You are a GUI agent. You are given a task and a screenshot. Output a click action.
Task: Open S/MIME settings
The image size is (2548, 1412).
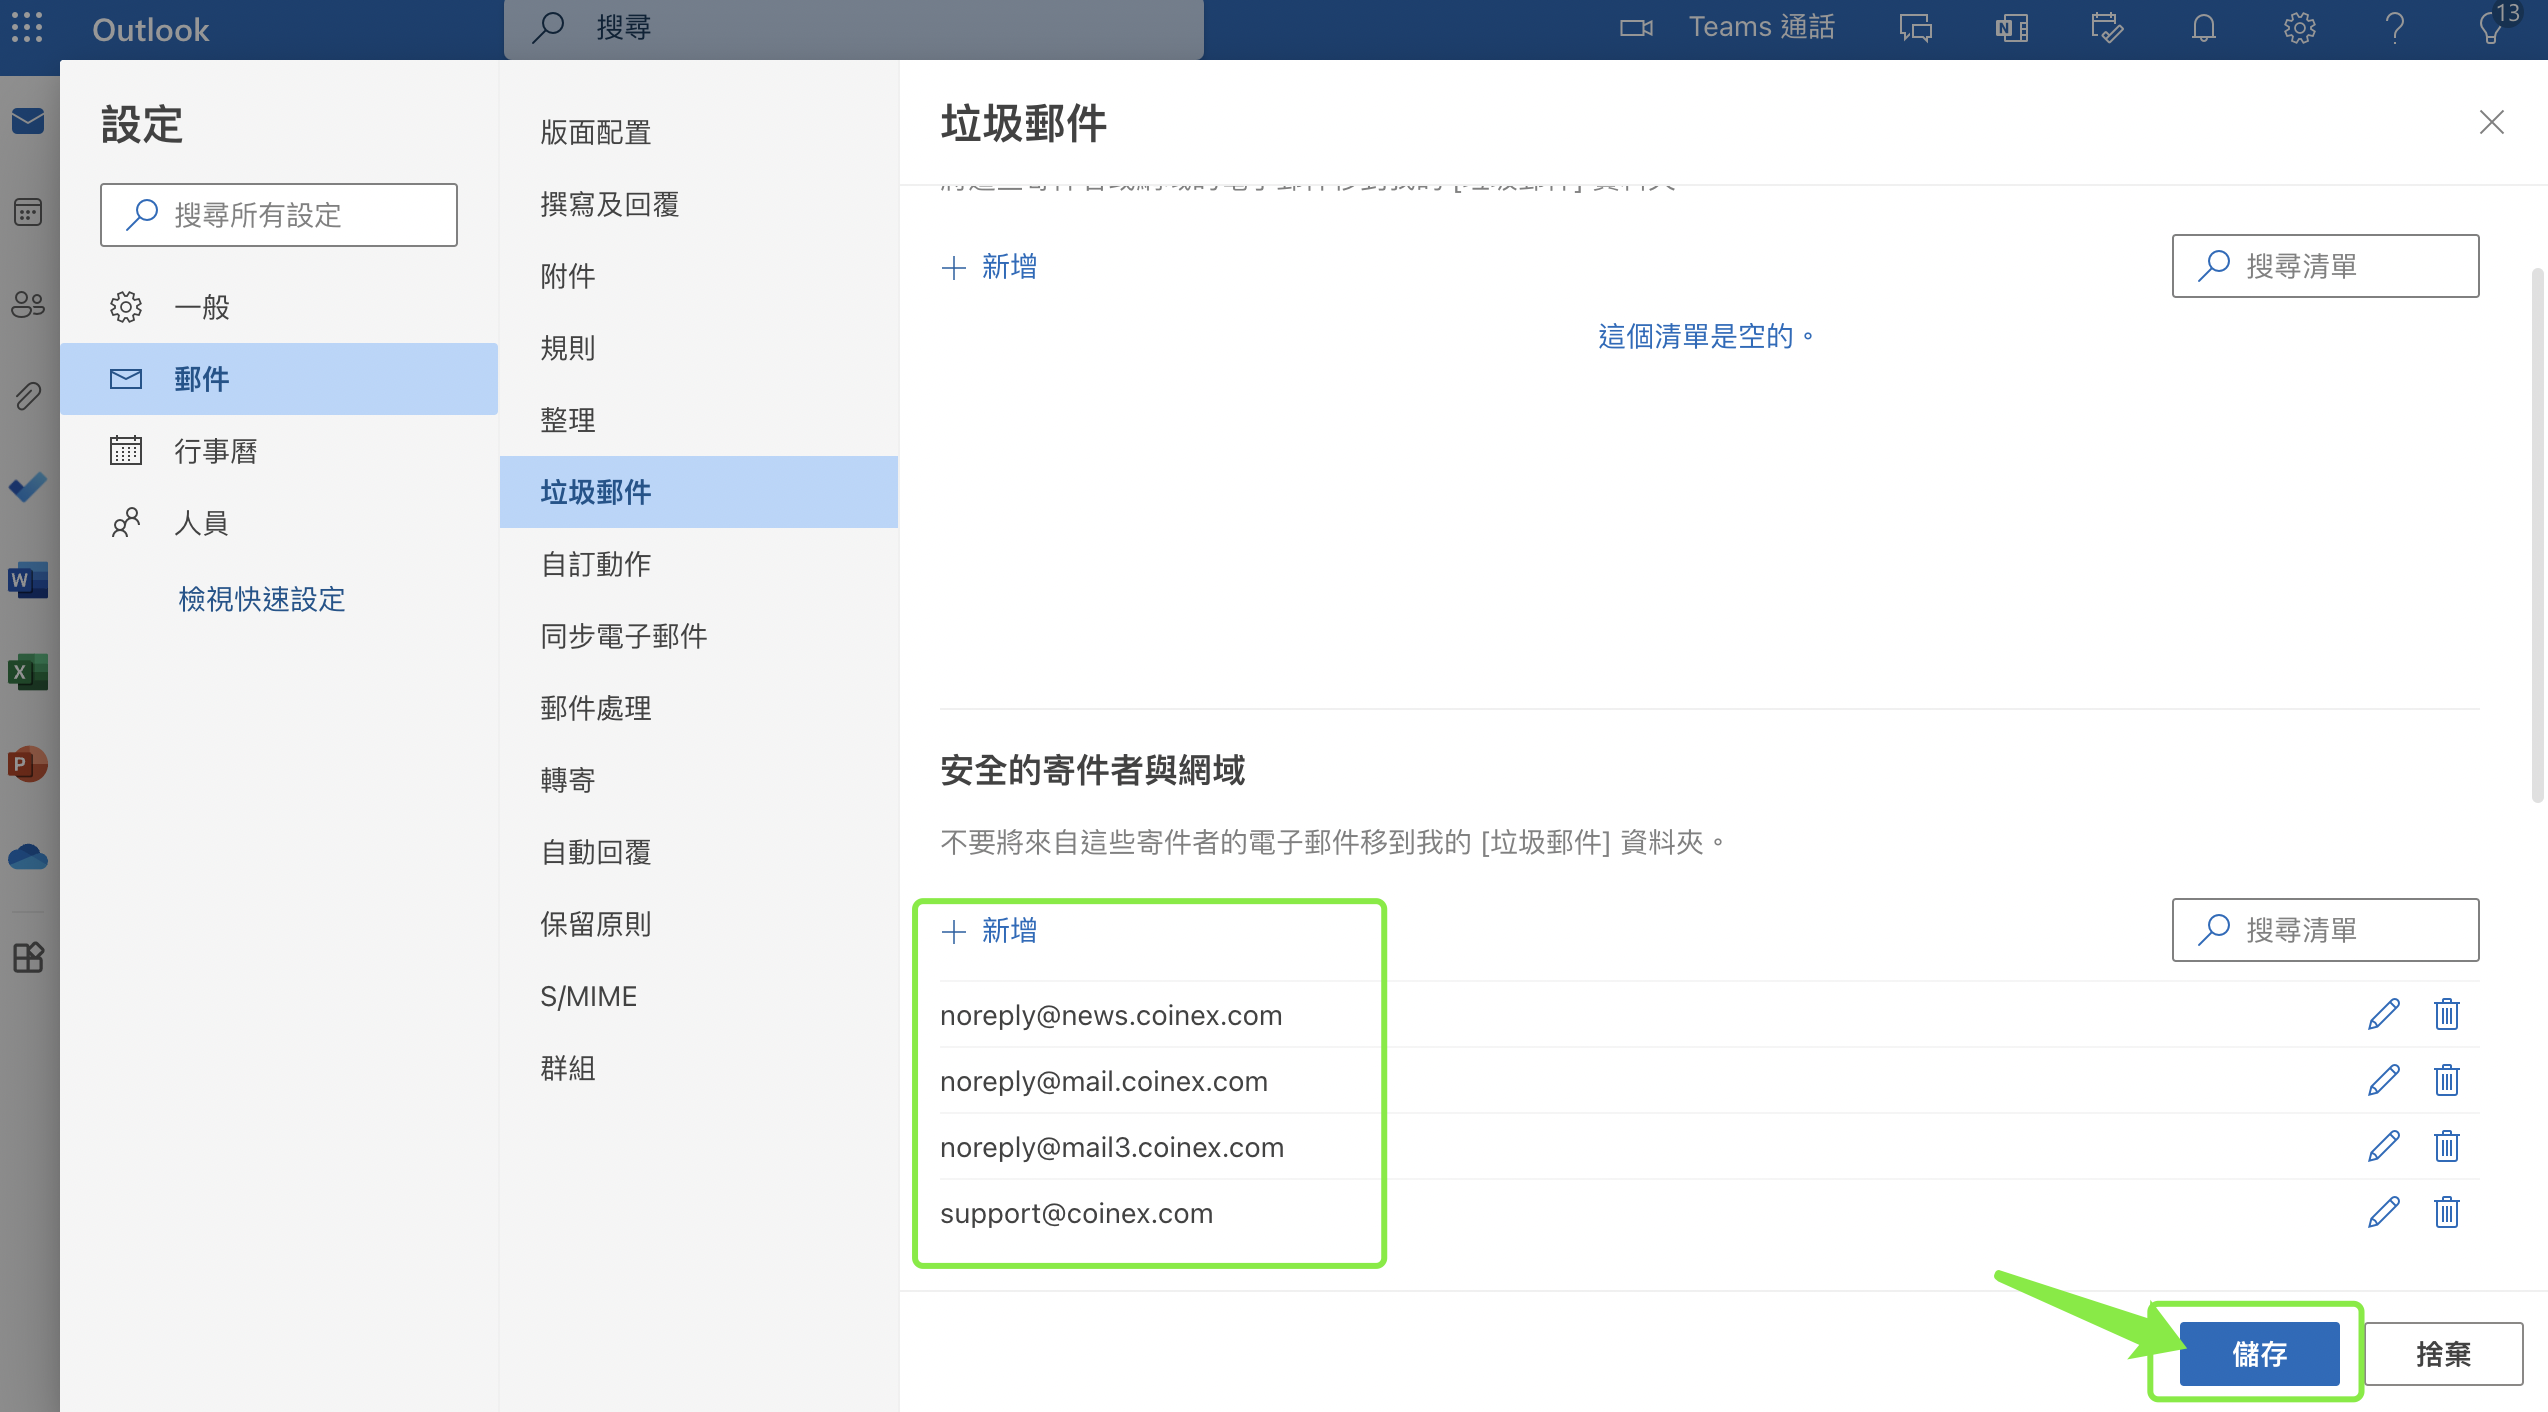tap(699, 996)
